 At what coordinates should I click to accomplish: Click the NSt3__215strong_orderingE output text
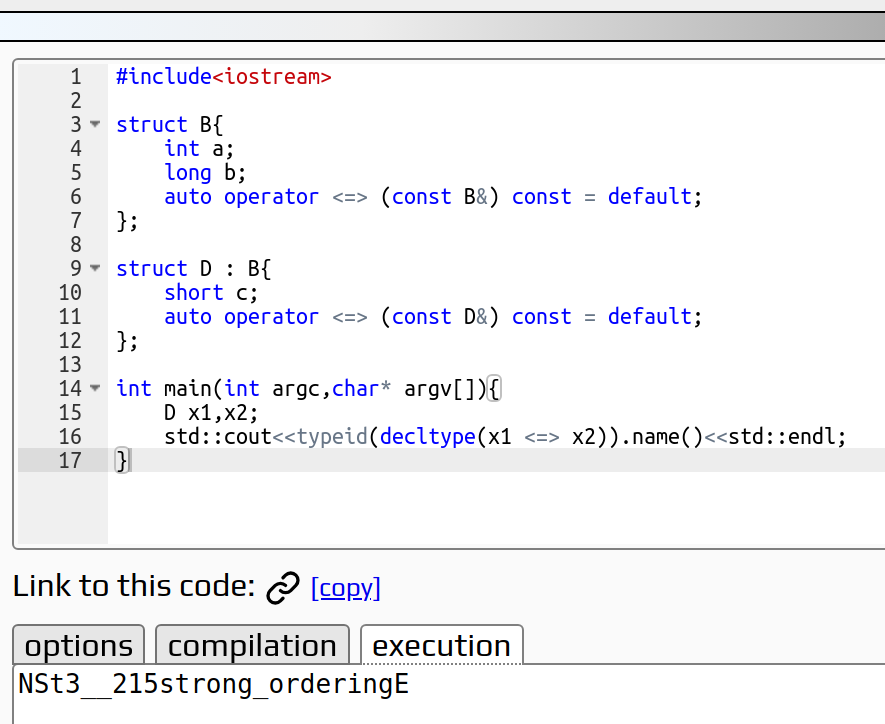tap(213, 684)
